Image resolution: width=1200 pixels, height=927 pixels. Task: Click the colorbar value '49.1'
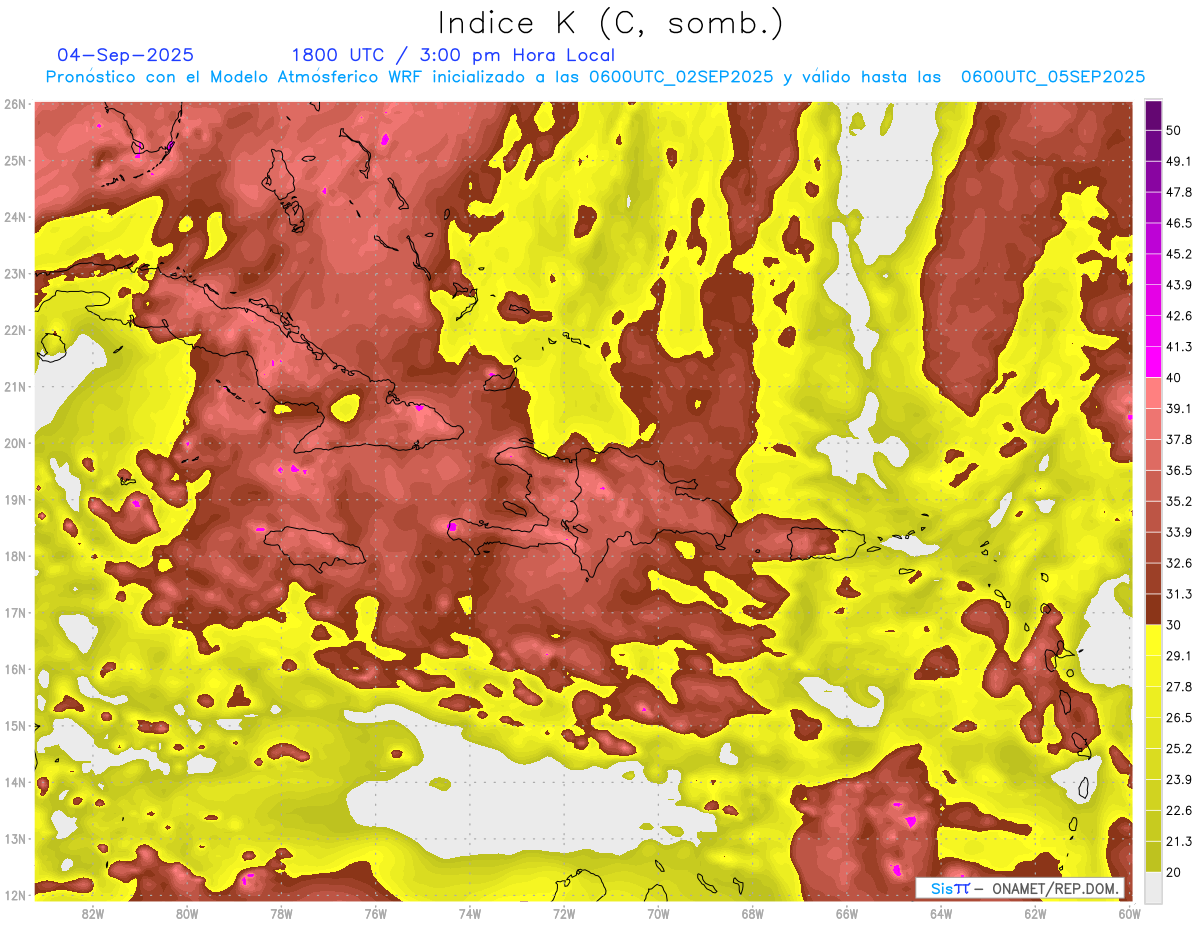pos(1179,161)
